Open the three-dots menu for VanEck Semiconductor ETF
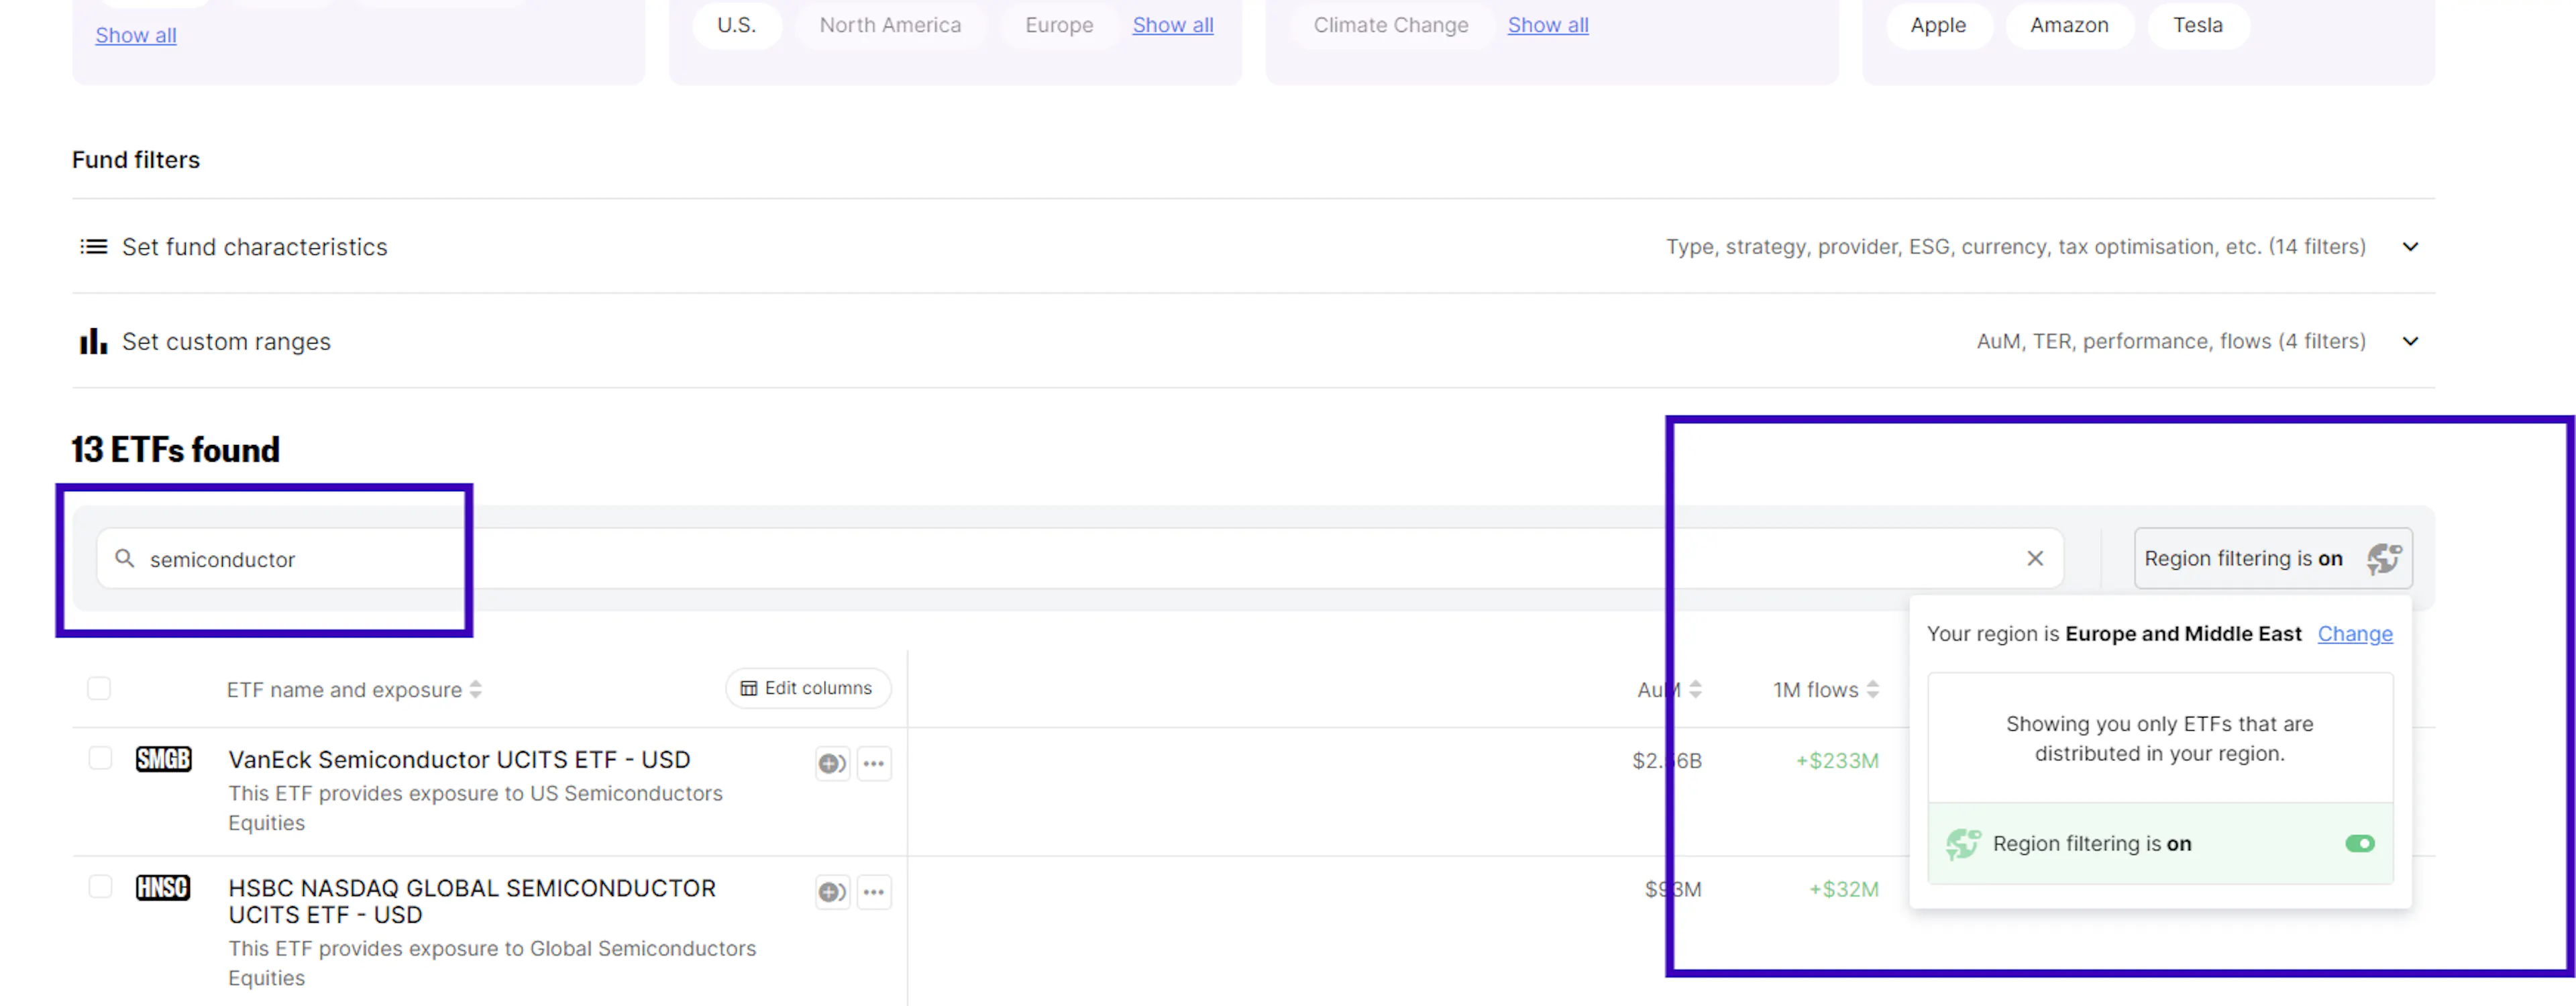Image resolution: width=2576 pixels, height=1006 pixels. (x=874, y=764)
